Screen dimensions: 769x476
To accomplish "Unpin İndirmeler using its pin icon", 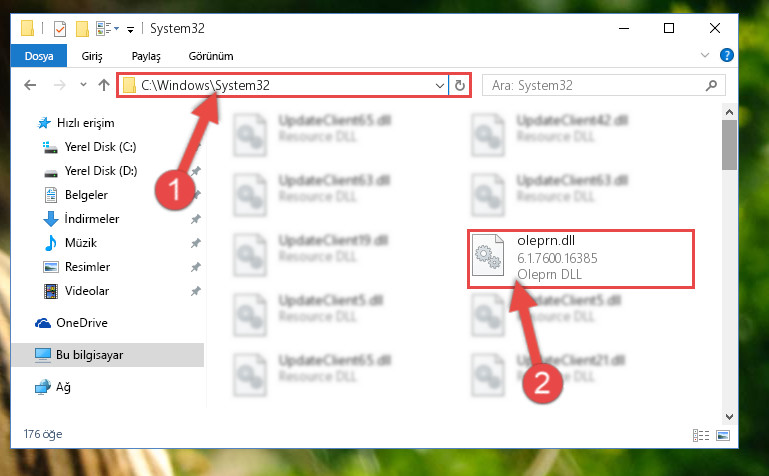I will pyautogui.click(x=196, y=219).
